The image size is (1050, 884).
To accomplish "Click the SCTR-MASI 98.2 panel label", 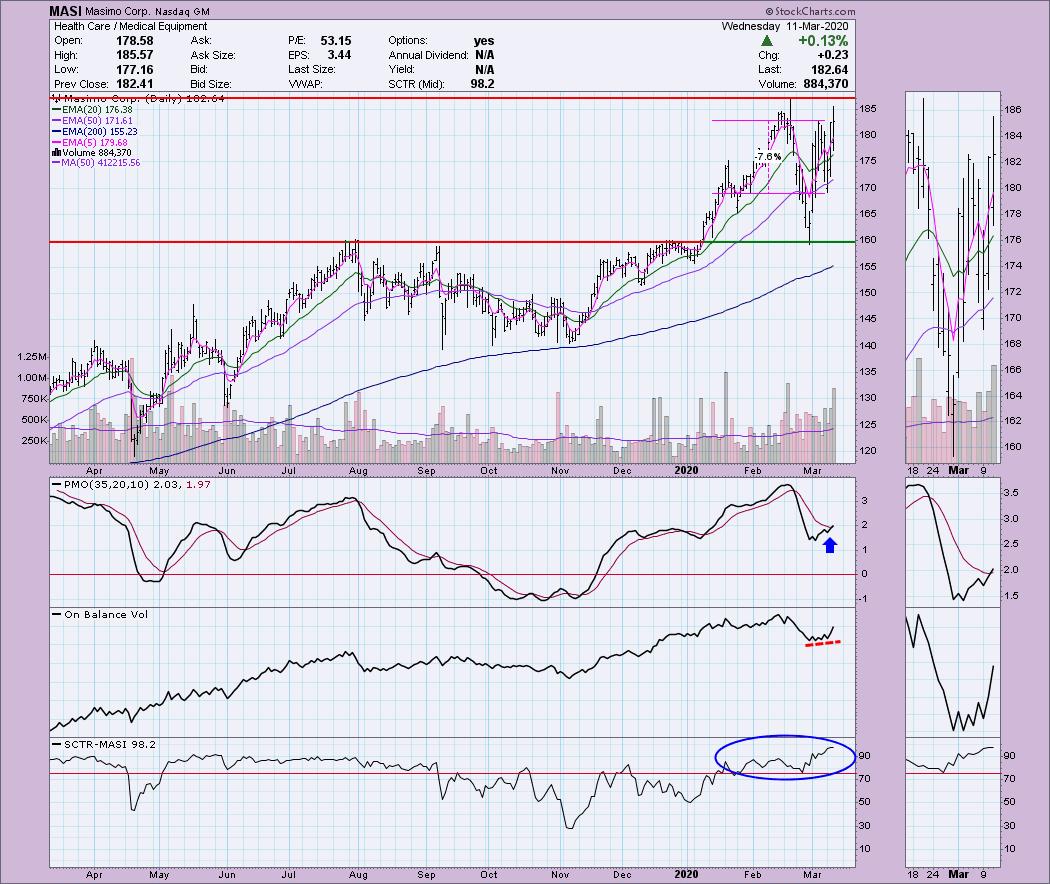I will [105, 745].
